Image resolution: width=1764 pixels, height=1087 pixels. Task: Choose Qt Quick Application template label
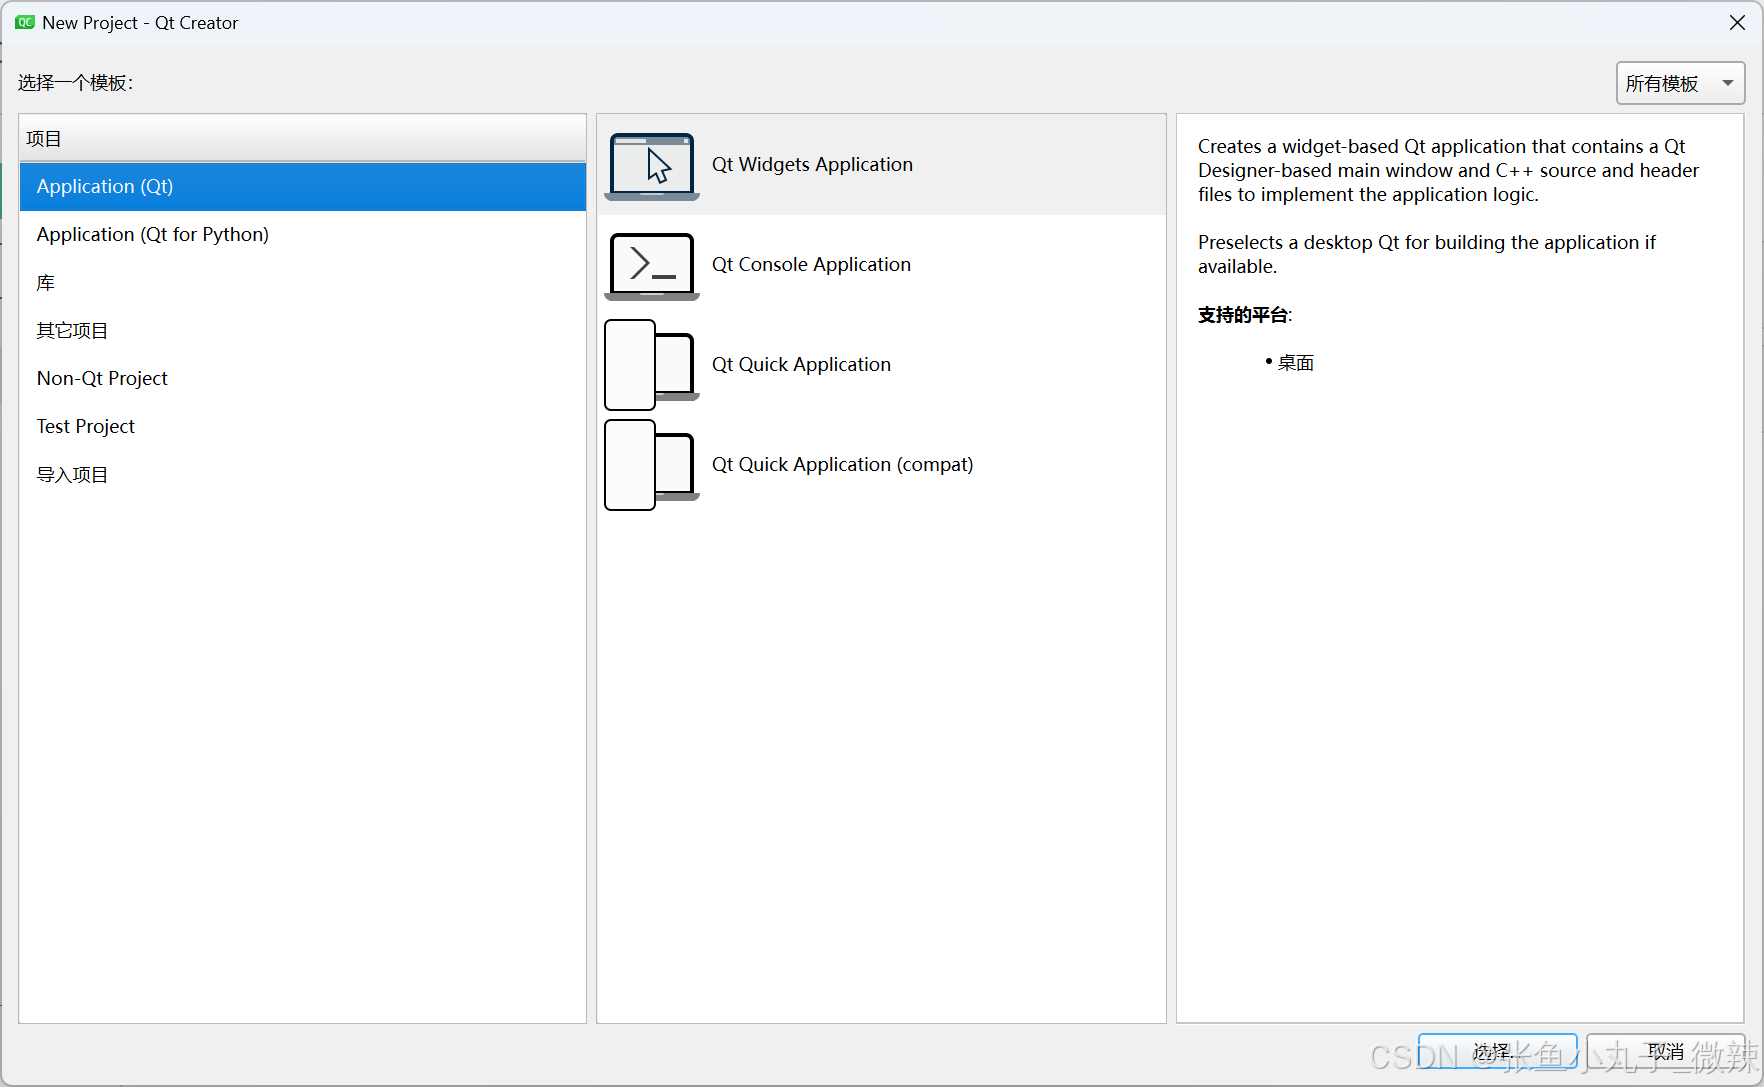801,365
